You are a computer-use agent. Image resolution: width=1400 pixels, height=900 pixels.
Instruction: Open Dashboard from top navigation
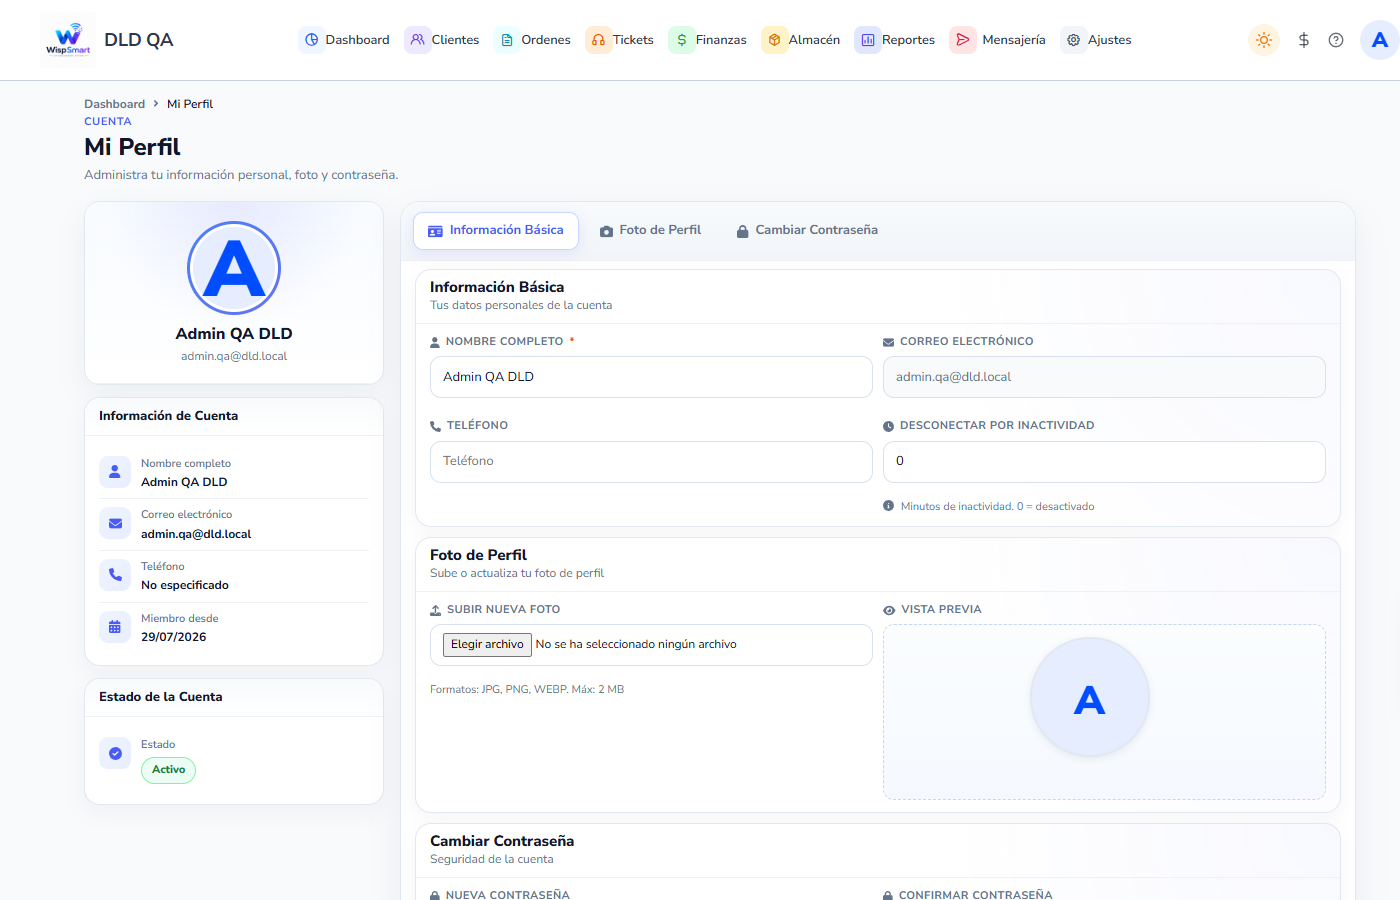pos(345,40)
